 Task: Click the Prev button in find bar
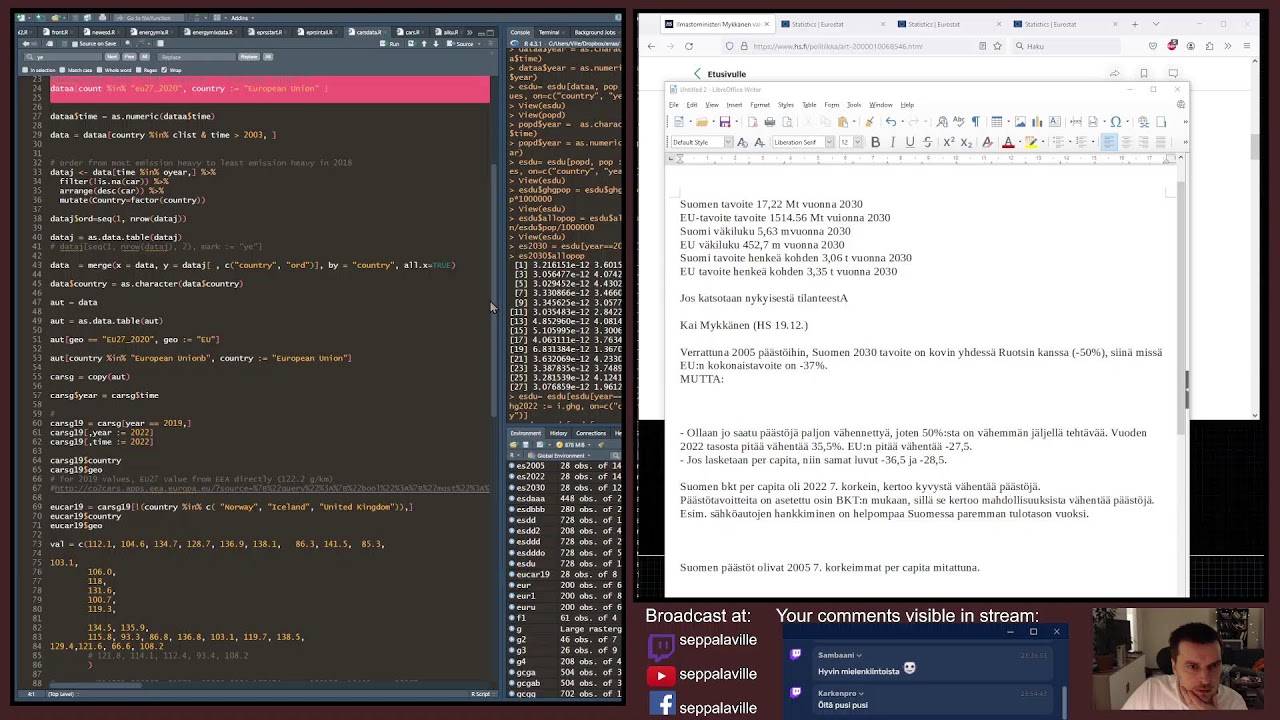pos(129,57)
